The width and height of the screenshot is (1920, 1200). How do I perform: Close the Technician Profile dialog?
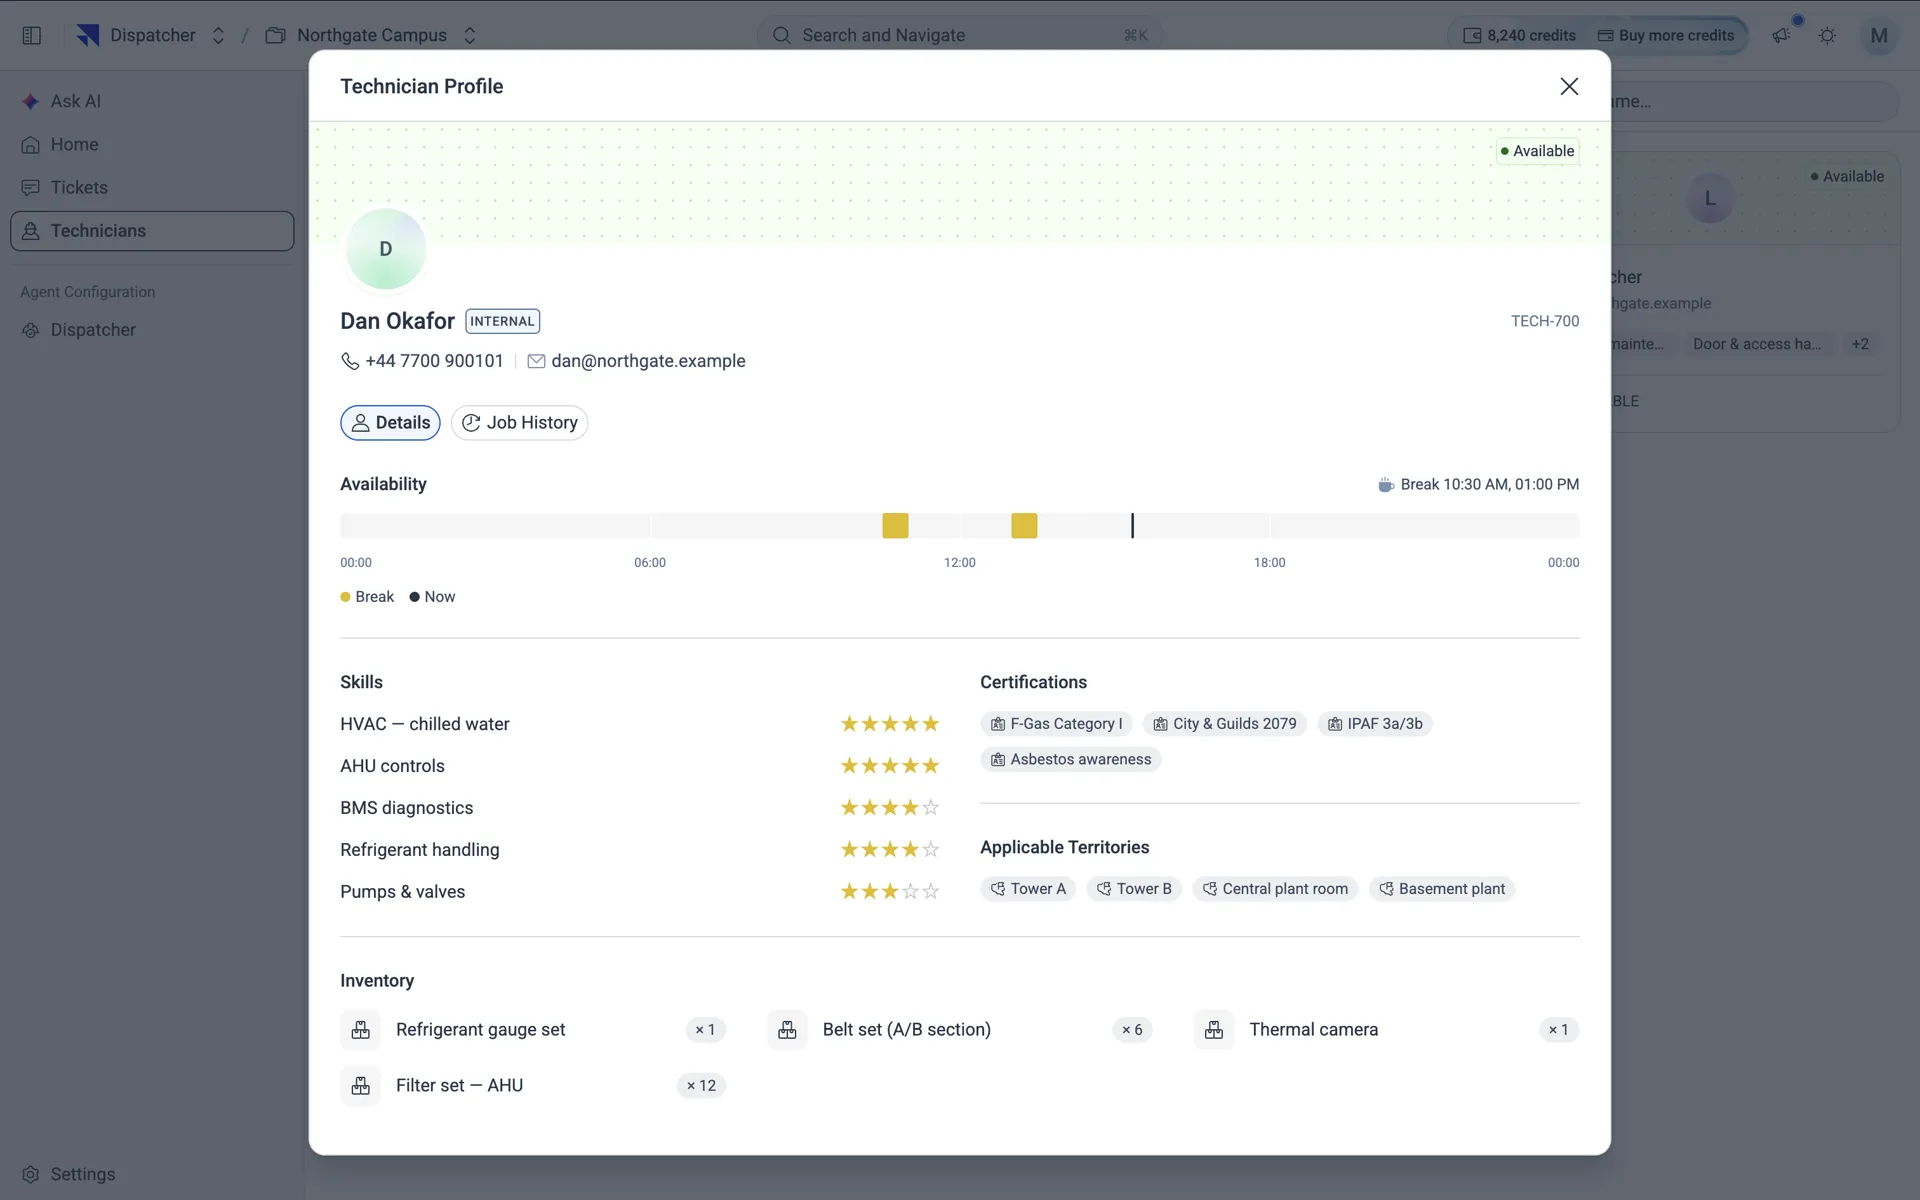pyautogui.click(x=1569, y=86)
